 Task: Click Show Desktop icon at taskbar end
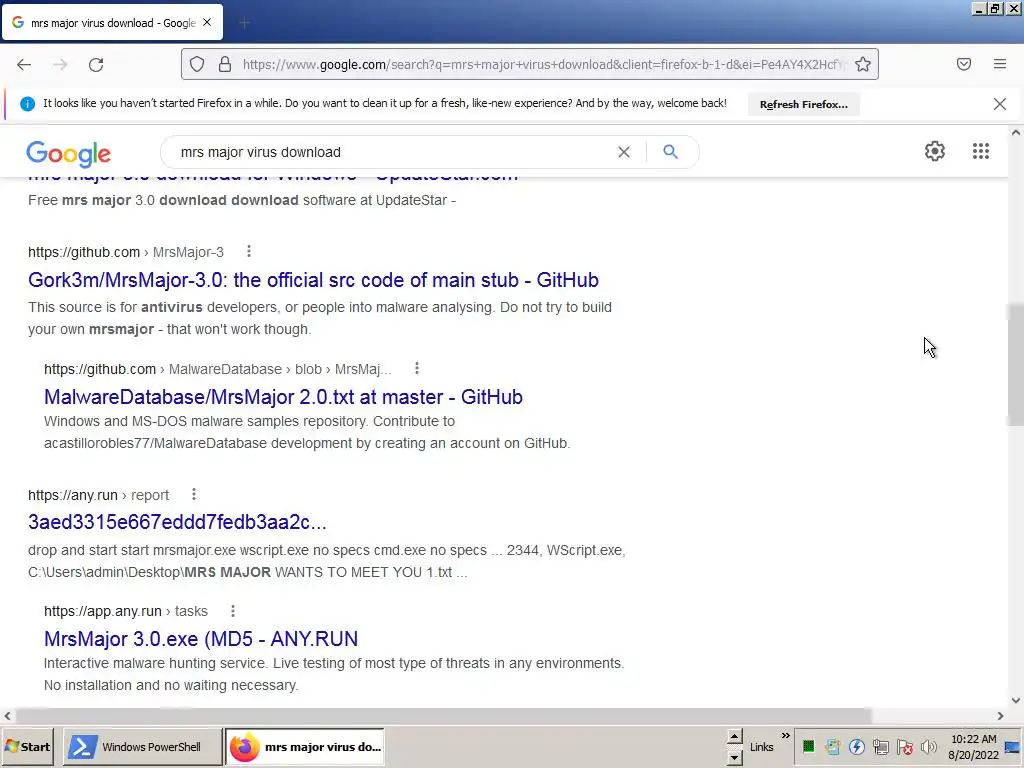pyautogui.click(x=1012, y=747)
